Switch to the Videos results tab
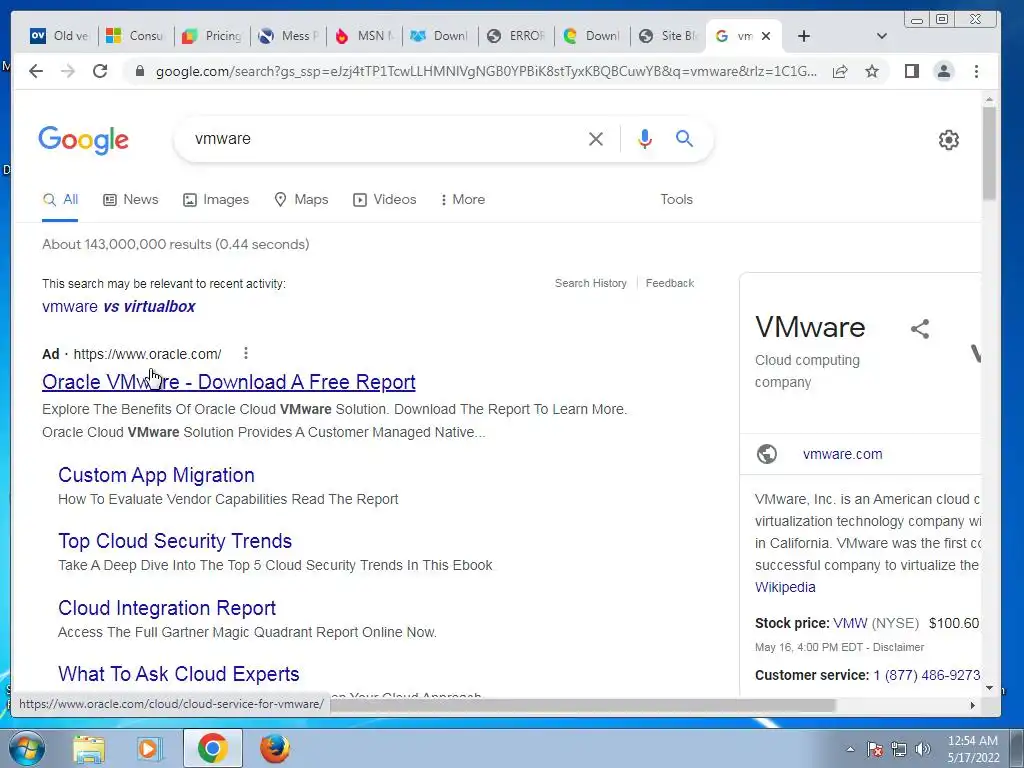 point(385,199)
